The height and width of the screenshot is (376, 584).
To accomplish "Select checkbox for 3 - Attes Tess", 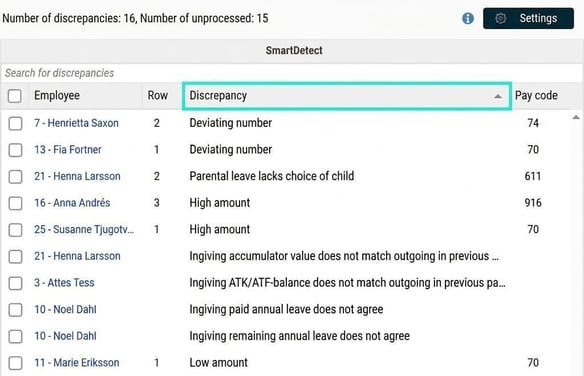I will pyautogui.click(x=15, y=283).
